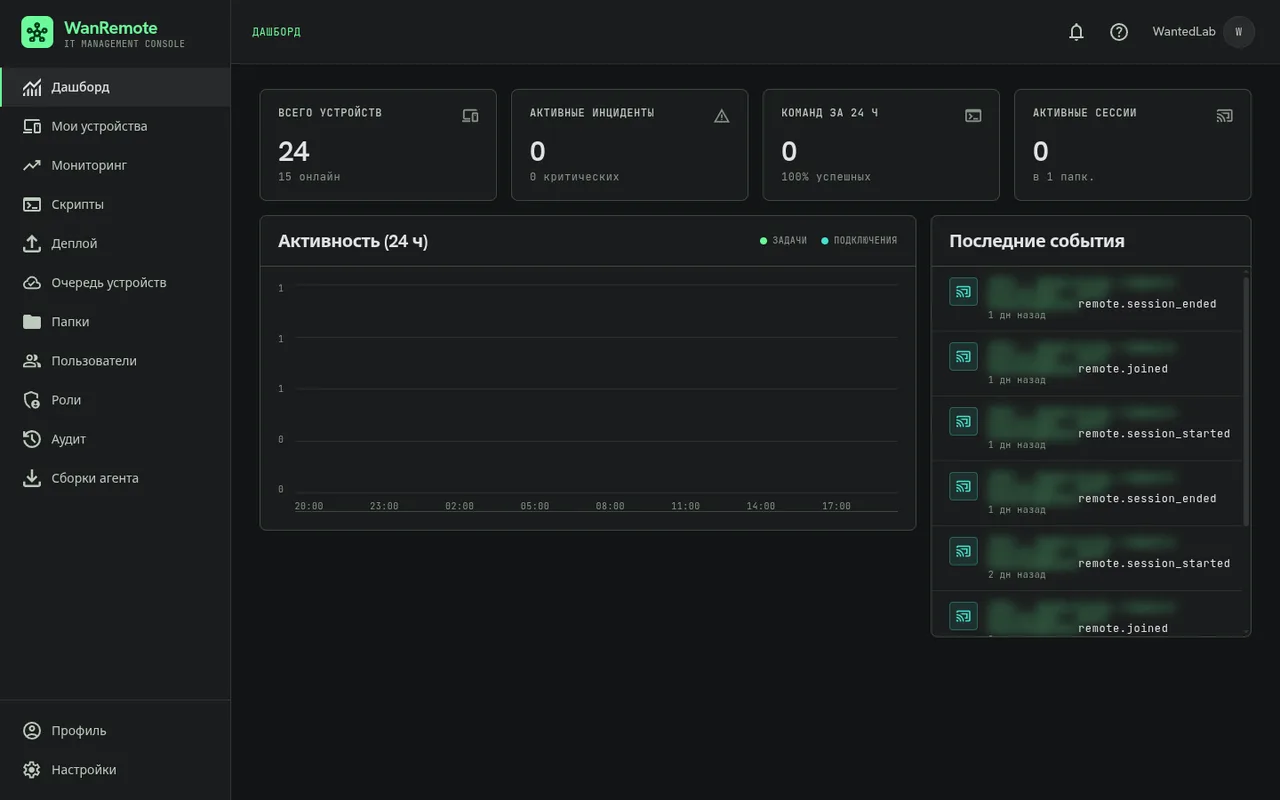This screenshot has width=1280, height=800.
Task: Click the Настройки gear icon
Action: tap(32, 770)
